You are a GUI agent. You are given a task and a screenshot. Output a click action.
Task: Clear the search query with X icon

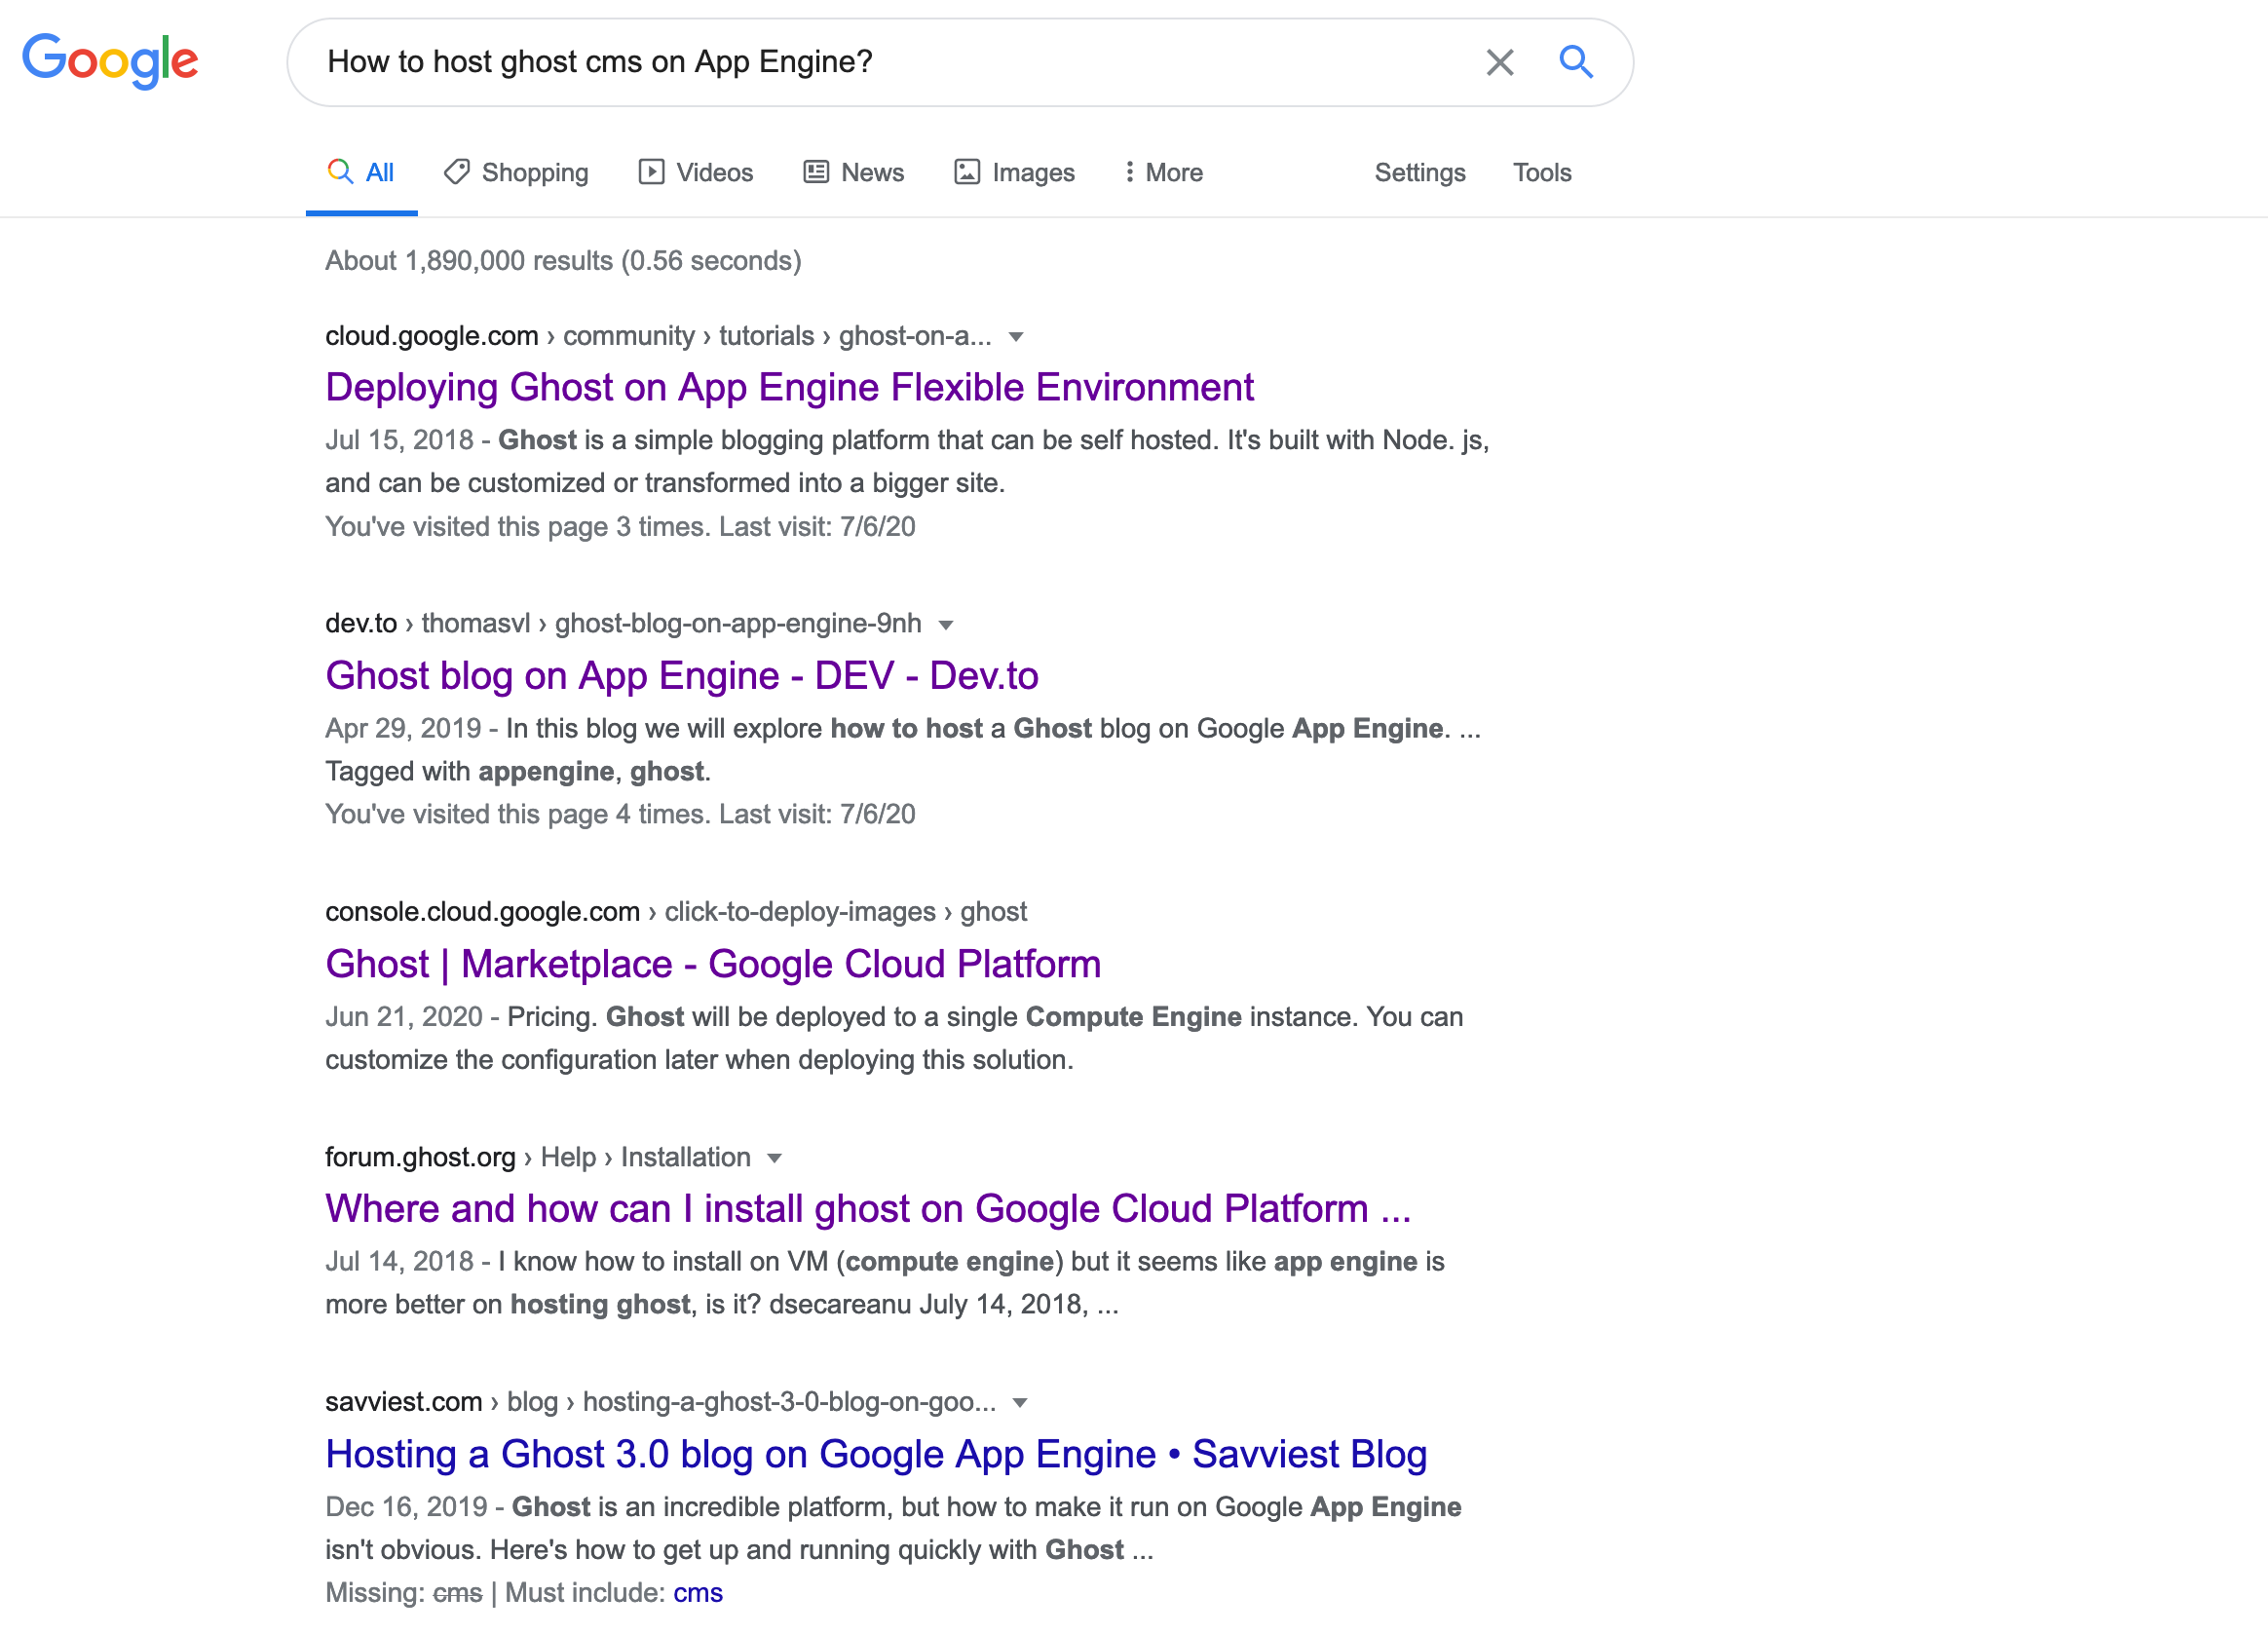[1499, 62]
